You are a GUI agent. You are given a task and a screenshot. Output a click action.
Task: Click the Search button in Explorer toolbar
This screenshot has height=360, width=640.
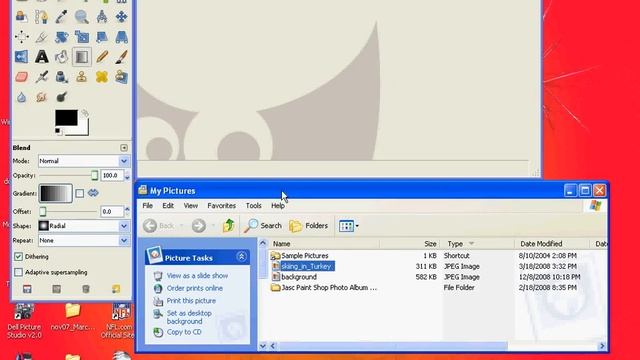click(x=263, y=226)
